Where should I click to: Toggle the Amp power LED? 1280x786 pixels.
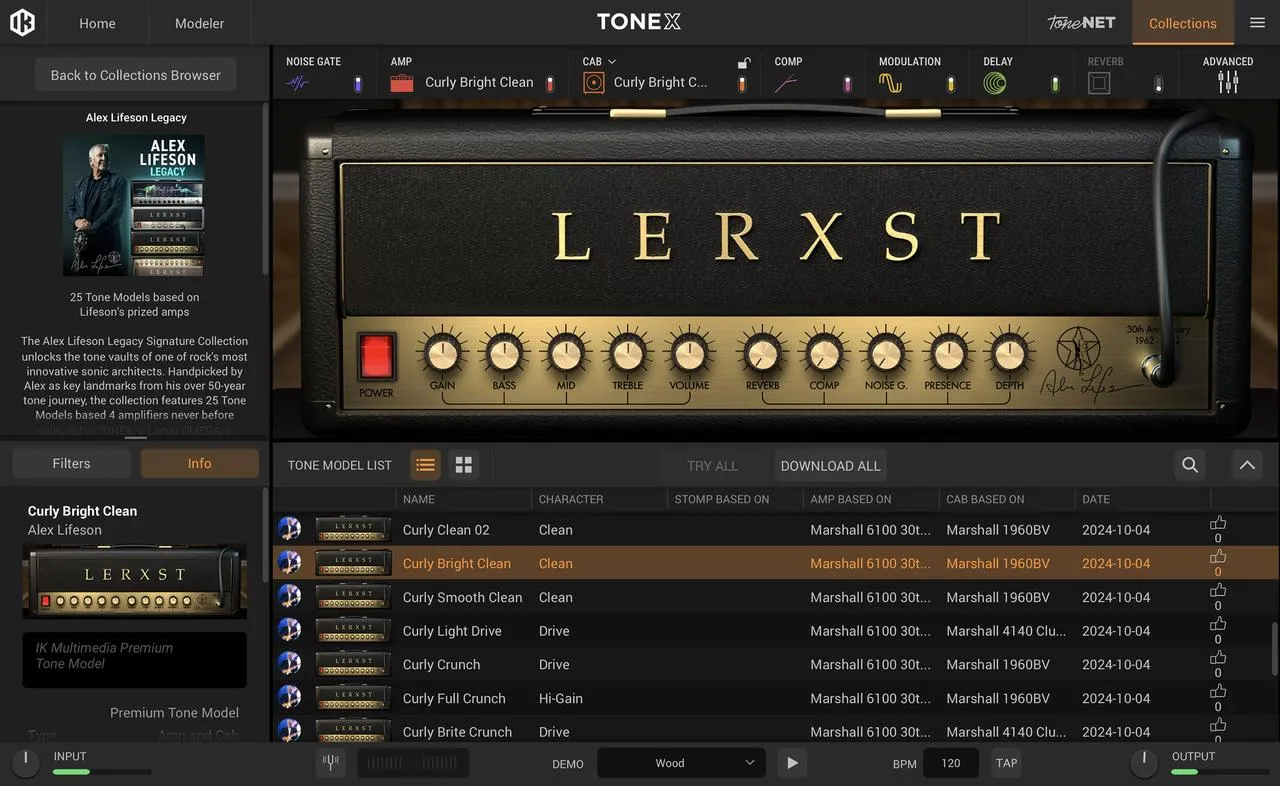550,84
